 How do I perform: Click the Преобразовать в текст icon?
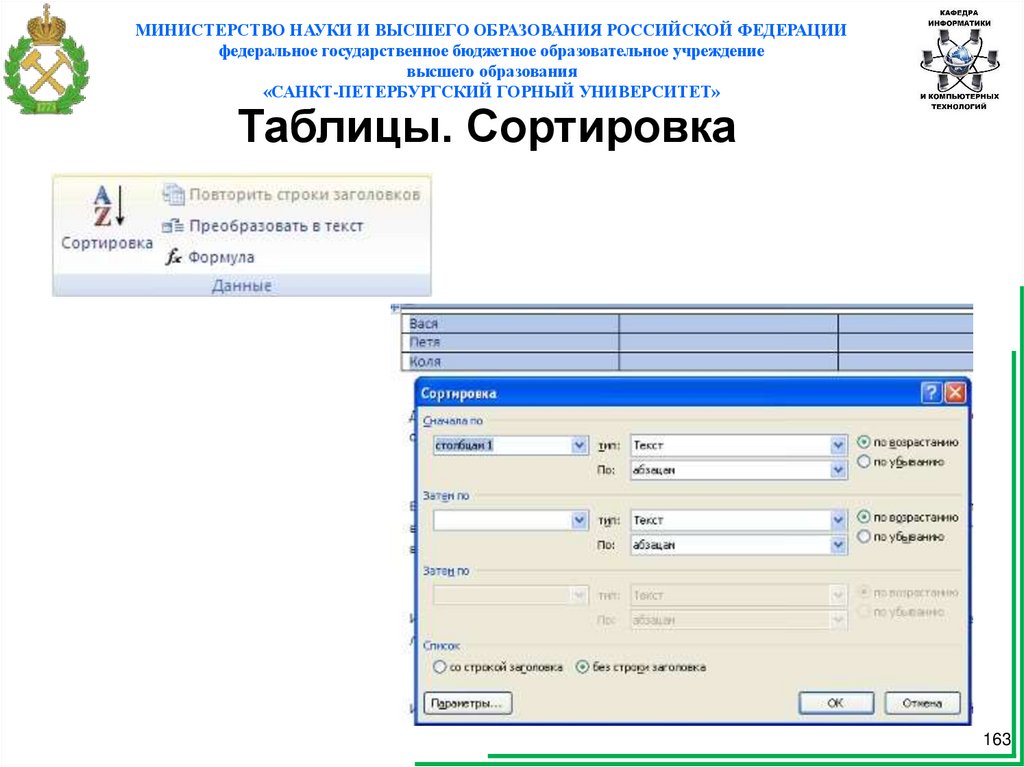click(173, 226)
